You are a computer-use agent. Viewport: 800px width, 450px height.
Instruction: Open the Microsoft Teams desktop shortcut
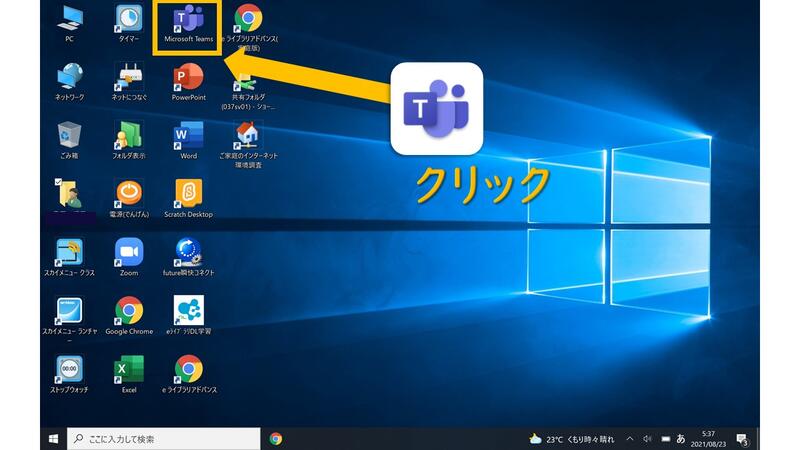point(187,20)
